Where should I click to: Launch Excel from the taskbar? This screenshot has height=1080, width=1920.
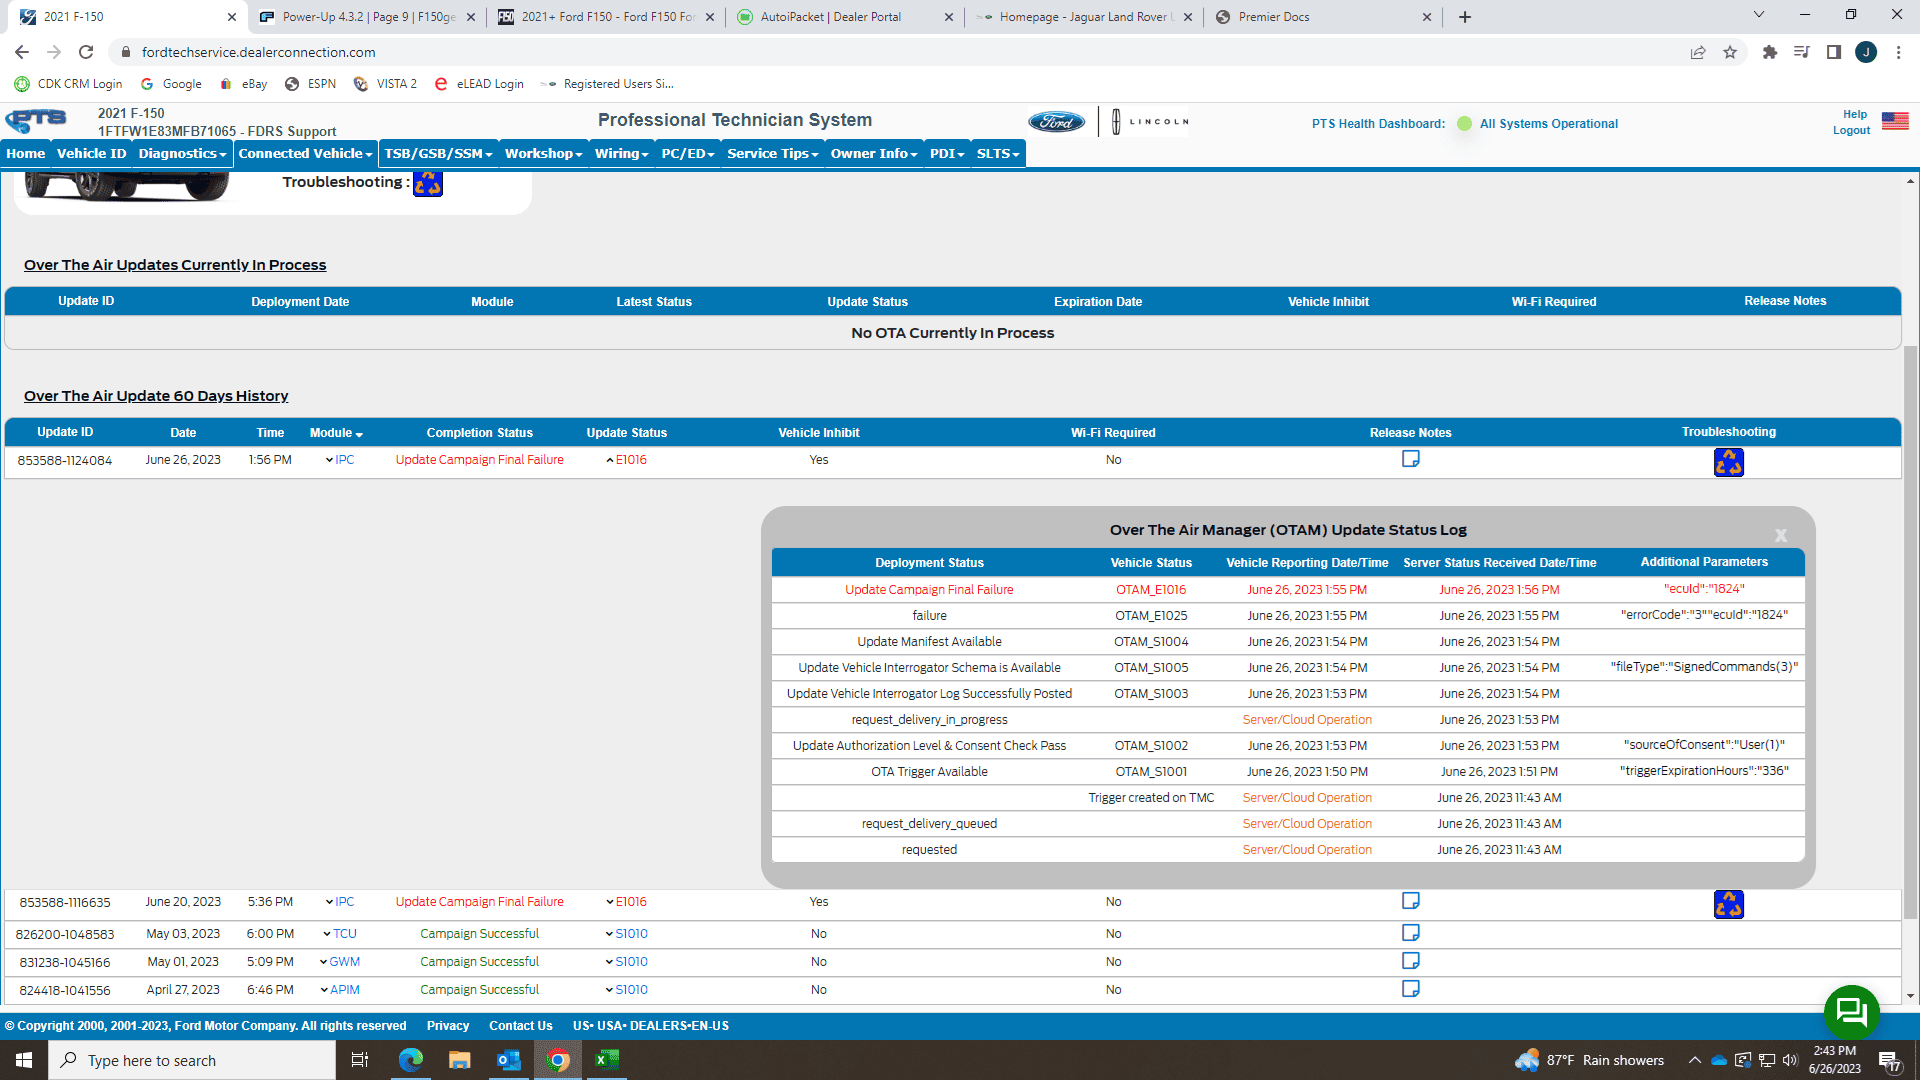pyautogui.click(x=607, y=1060)
